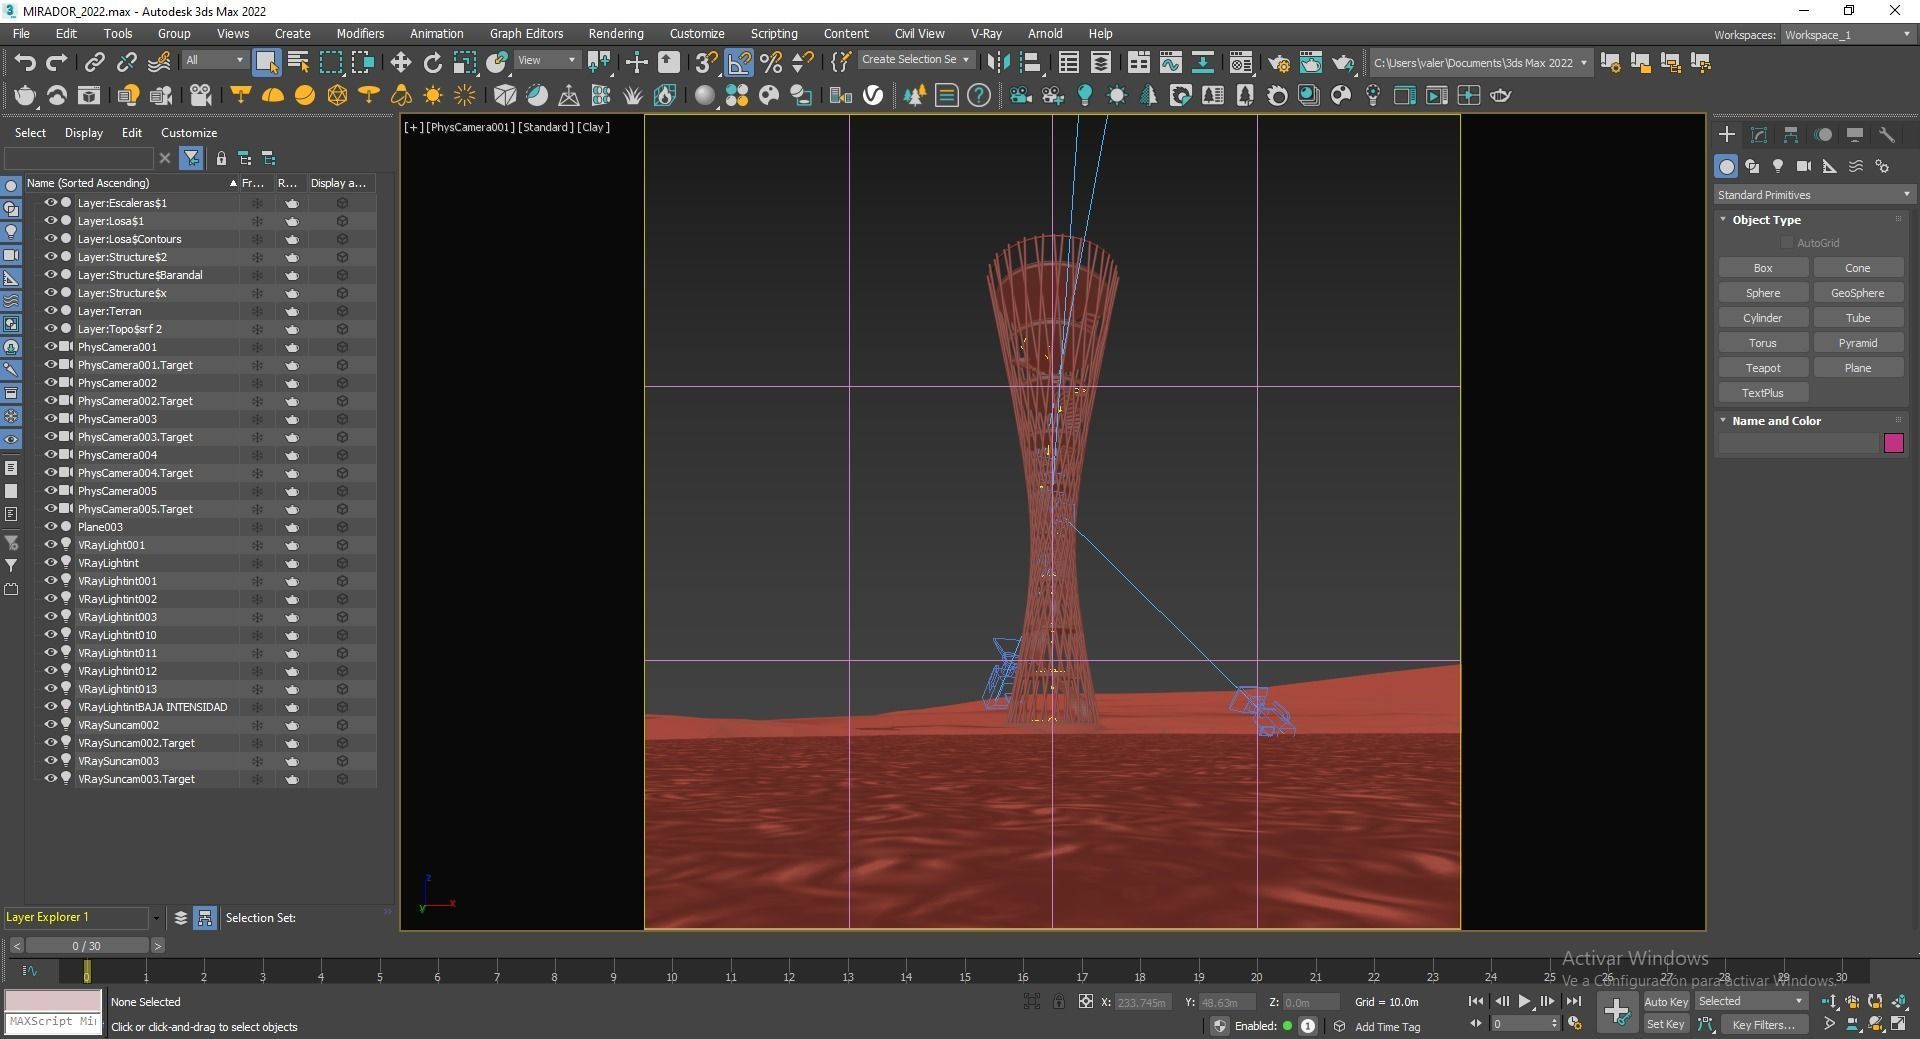Toggle frozen state of Layer:Losa$1
This screenshot has height=1039, width=1920.
257,221
